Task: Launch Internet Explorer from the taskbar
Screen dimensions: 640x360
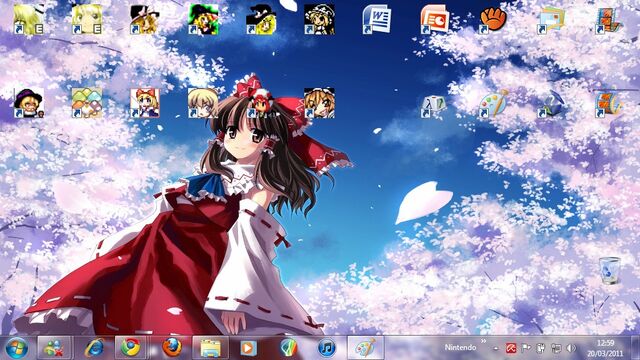Action: tap(94, 348)
